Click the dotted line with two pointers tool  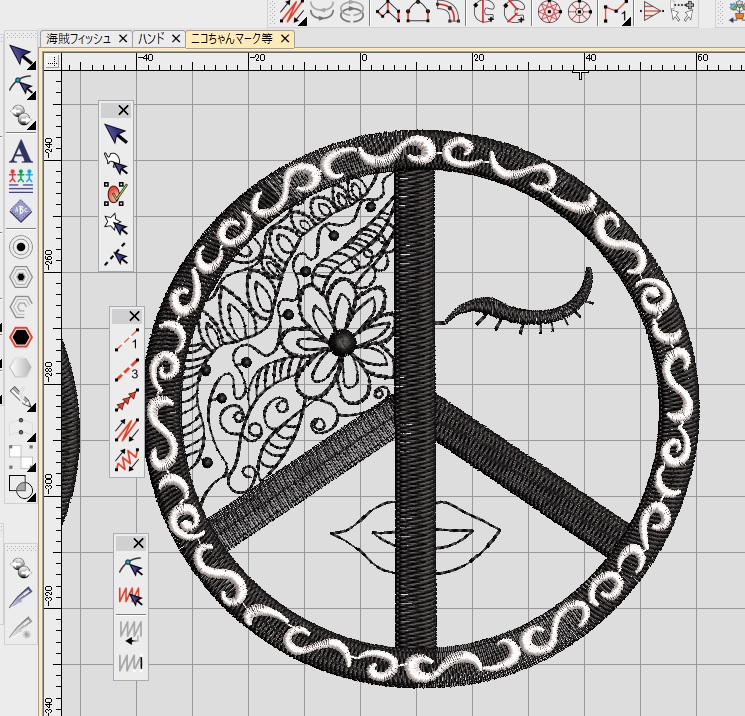[x=682, y=12]
